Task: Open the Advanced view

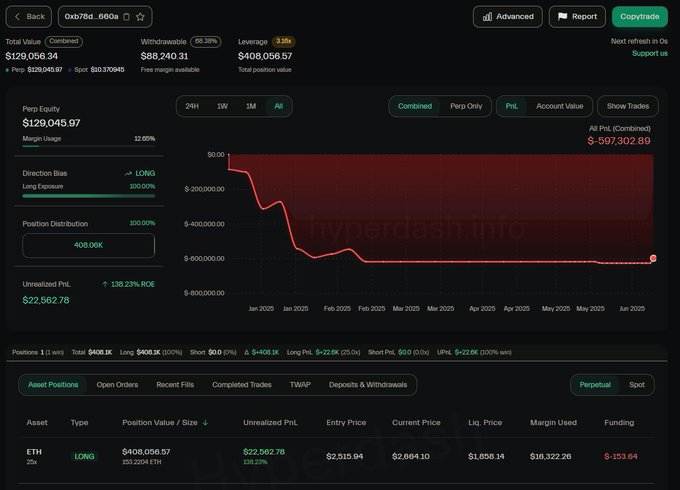Action: [x=507, y=16]
